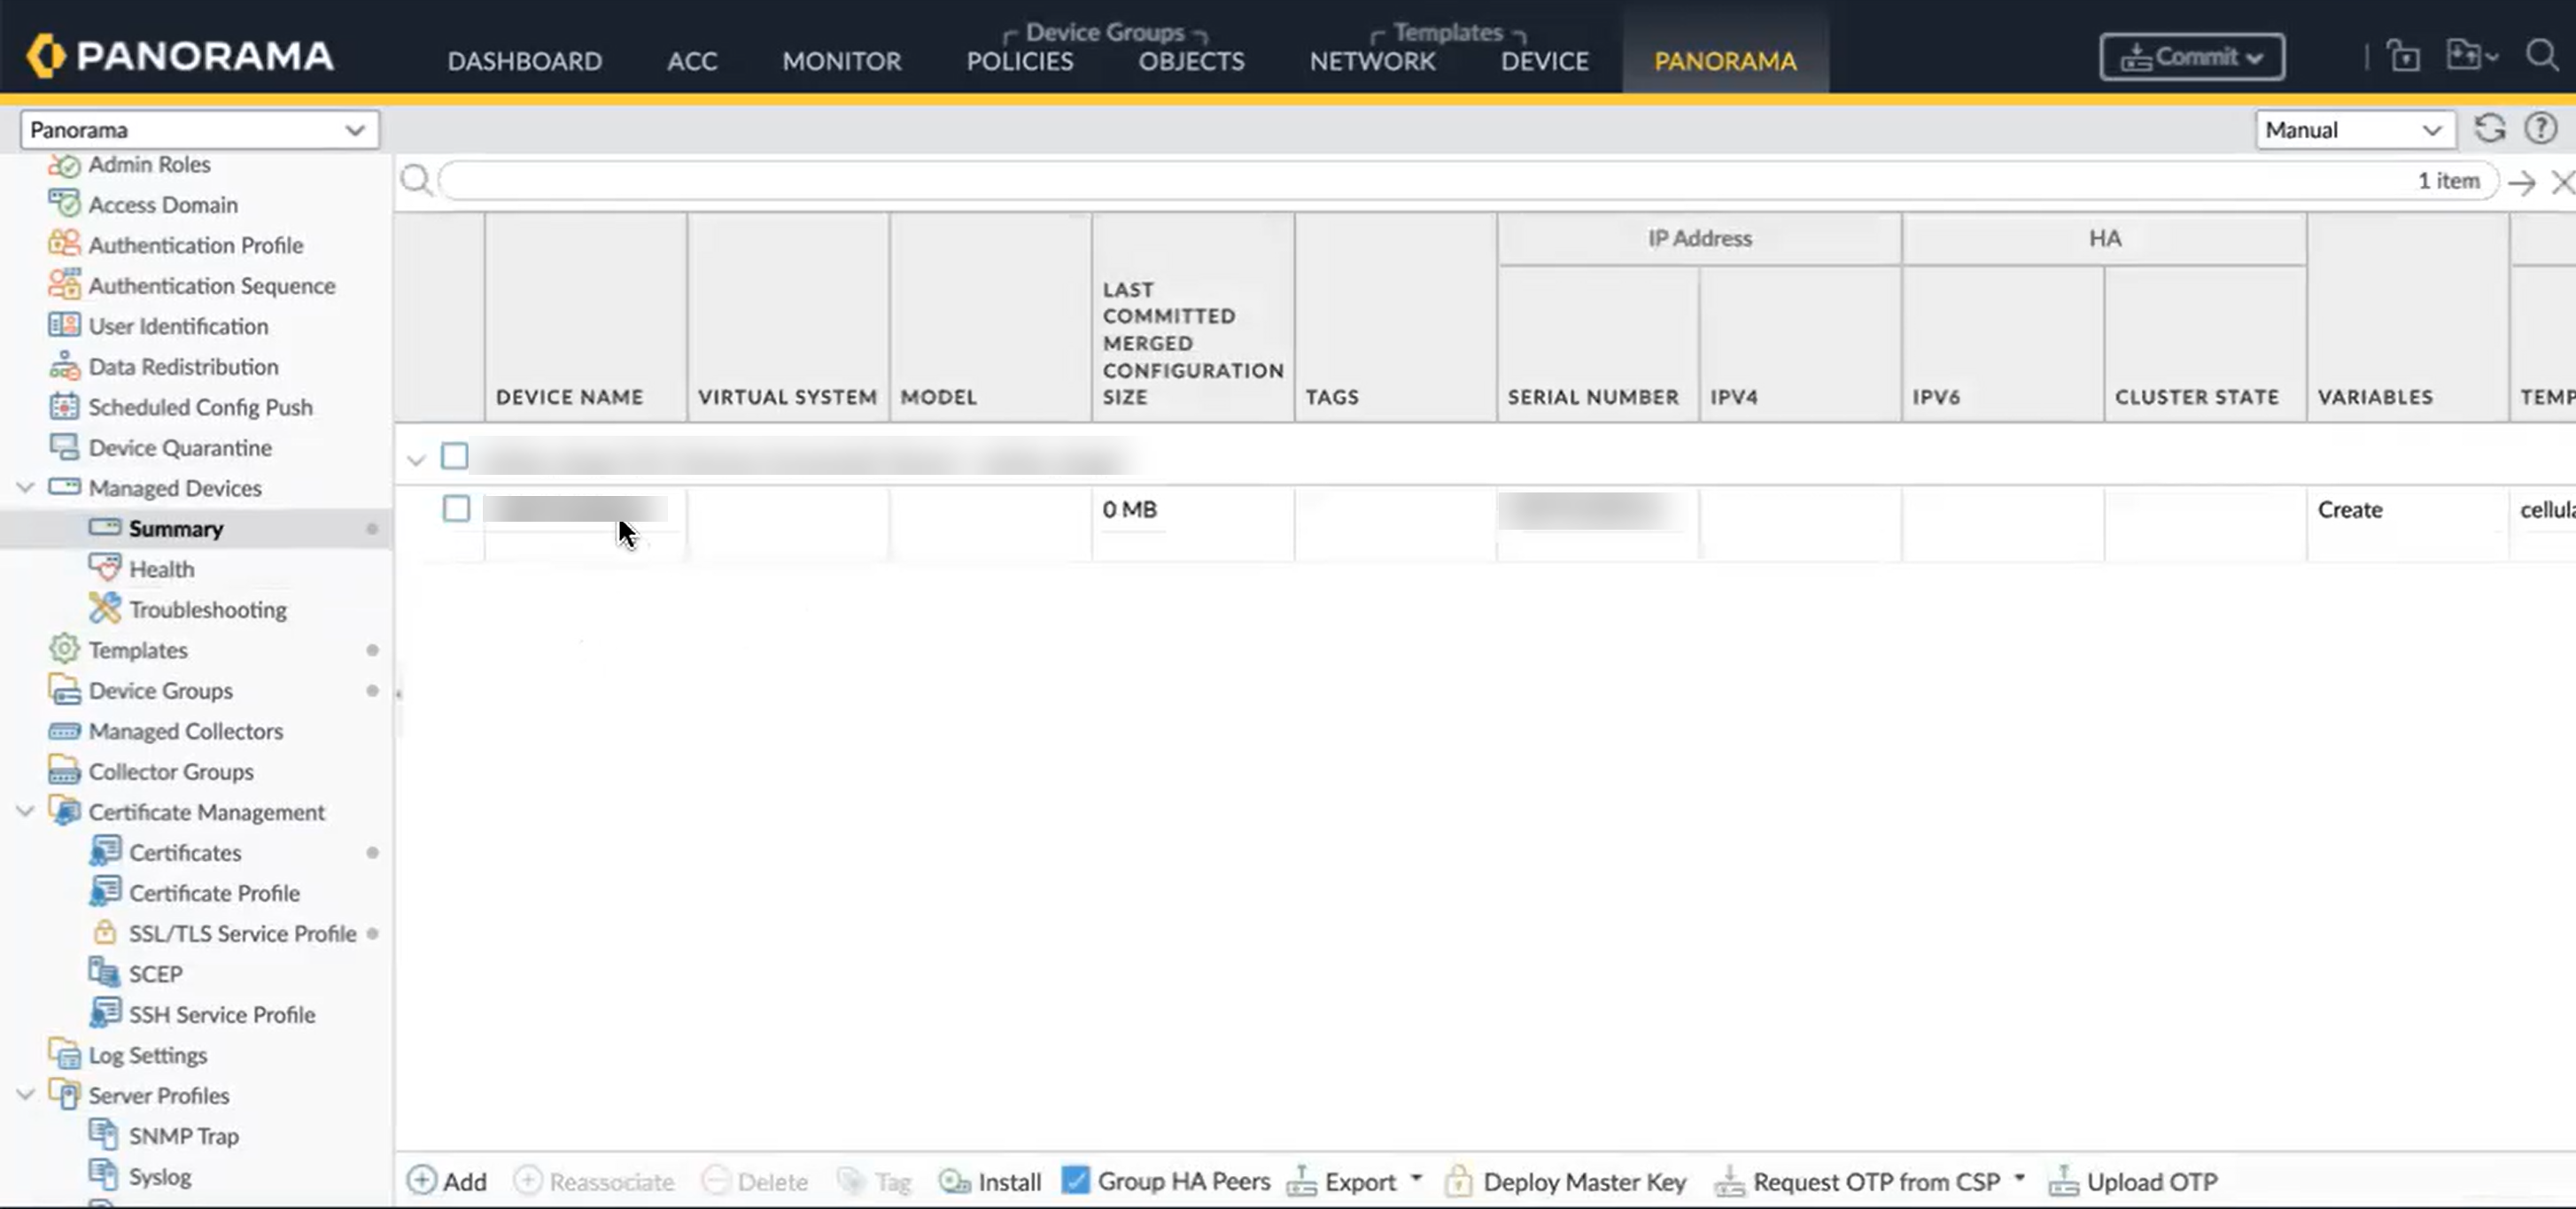This screenshot has width=2576, height=1209.
Task: Open Health under Managed Devices
Action: pos(161,569)
